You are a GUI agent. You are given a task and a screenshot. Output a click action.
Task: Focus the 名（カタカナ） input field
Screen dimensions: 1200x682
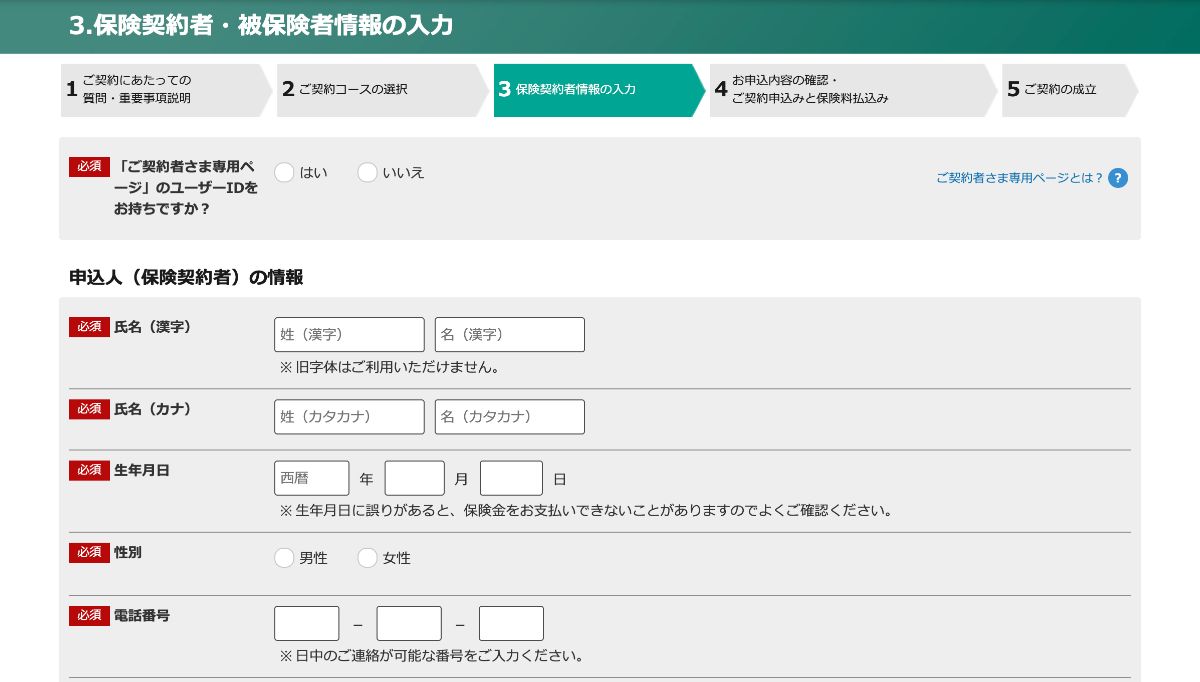coord(509,417)
